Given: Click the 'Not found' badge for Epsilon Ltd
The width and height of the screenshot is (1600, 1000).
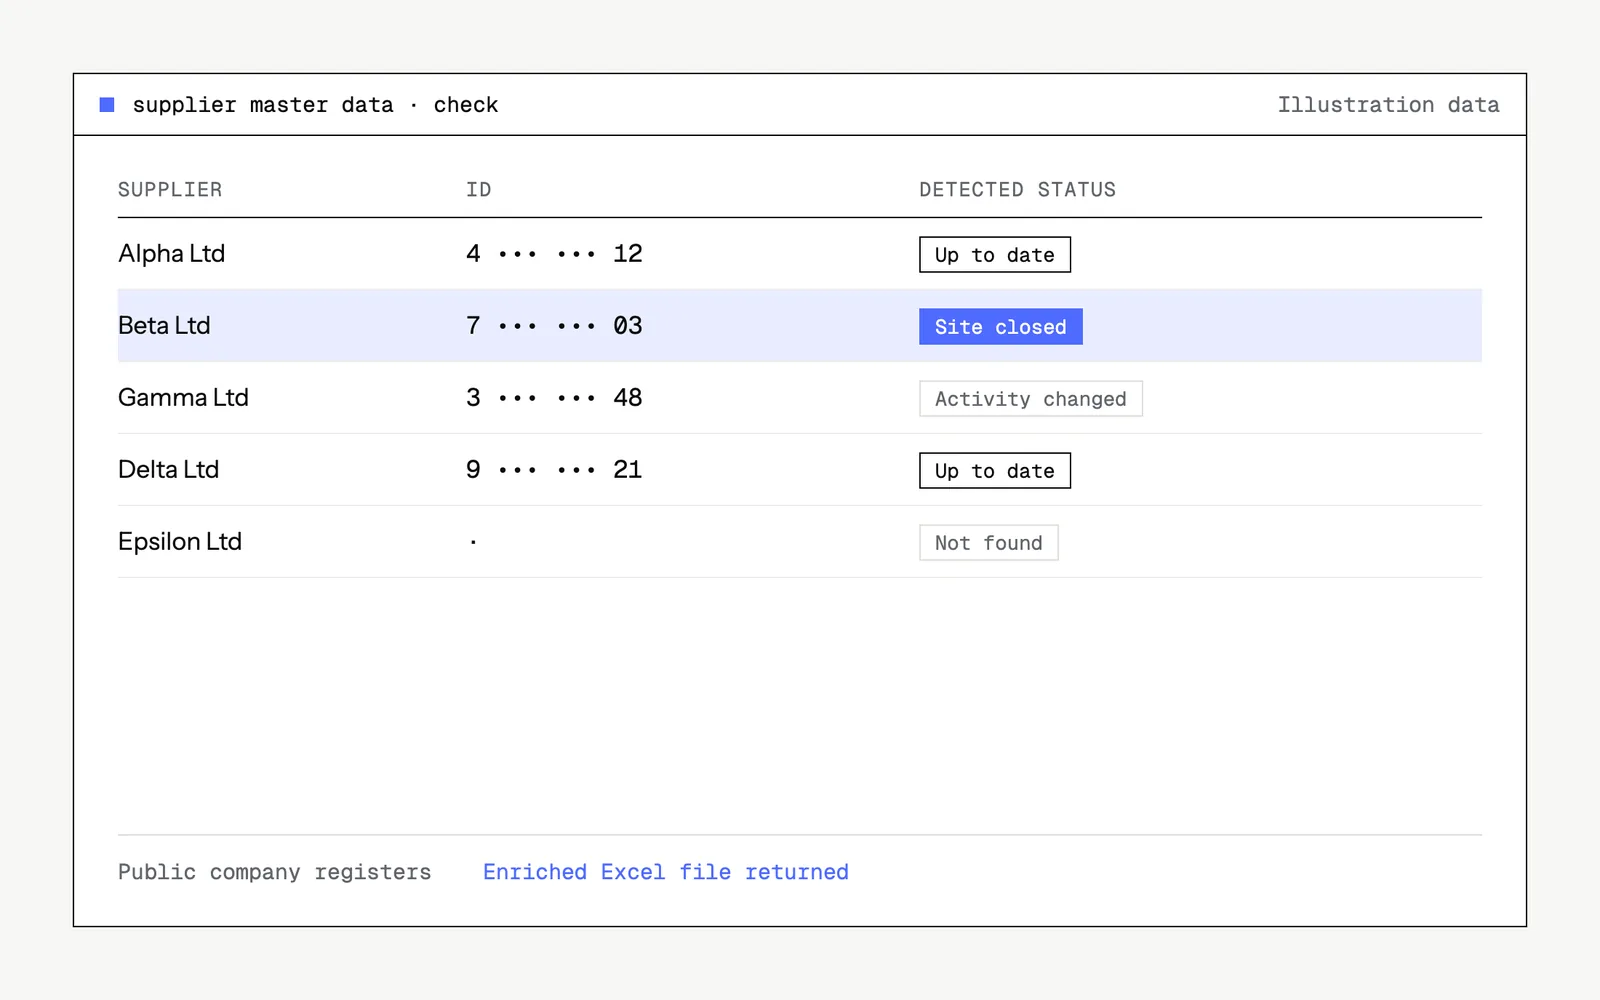Looking at the screenshot, I should (989, 543).
